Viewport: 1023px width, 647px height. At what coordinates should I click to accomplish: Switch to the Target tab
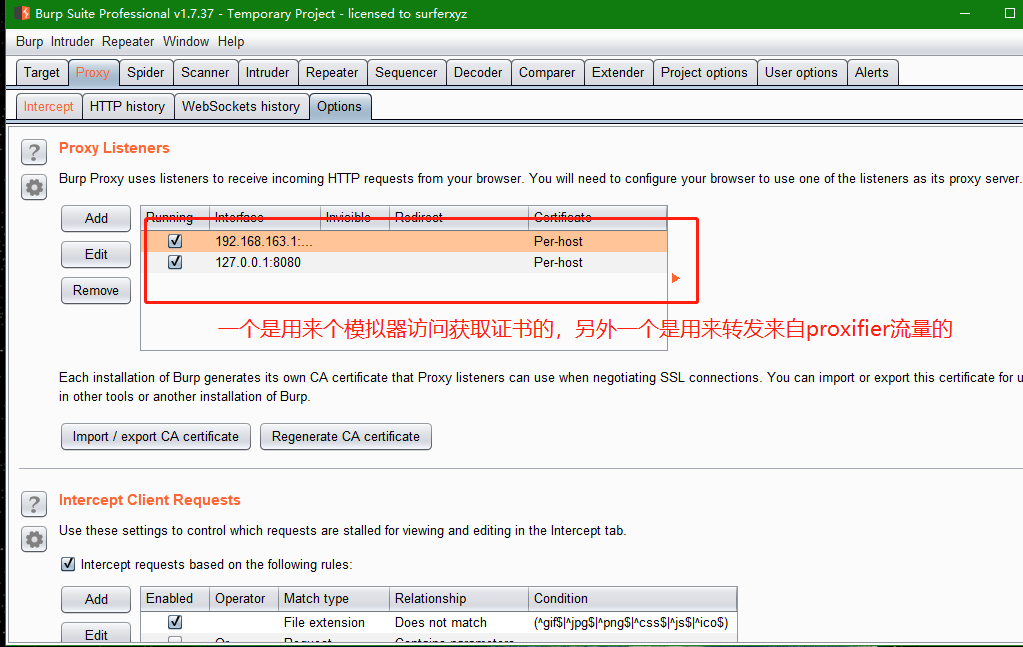pyautogui.click(x=42, y=72)
